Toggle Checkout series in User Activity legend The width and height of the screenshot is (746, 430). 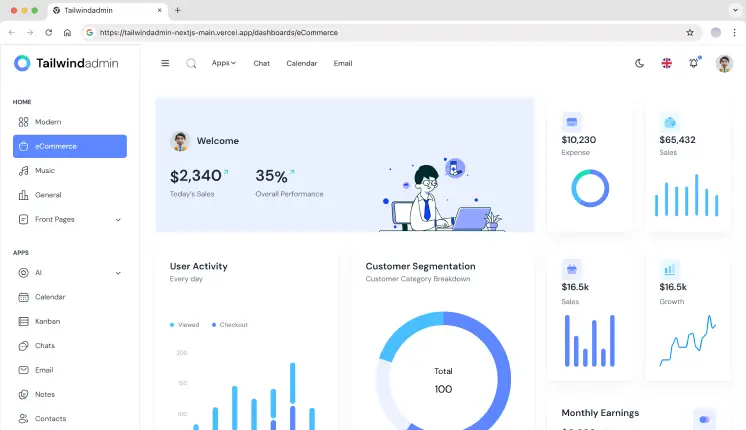point(230,325)
